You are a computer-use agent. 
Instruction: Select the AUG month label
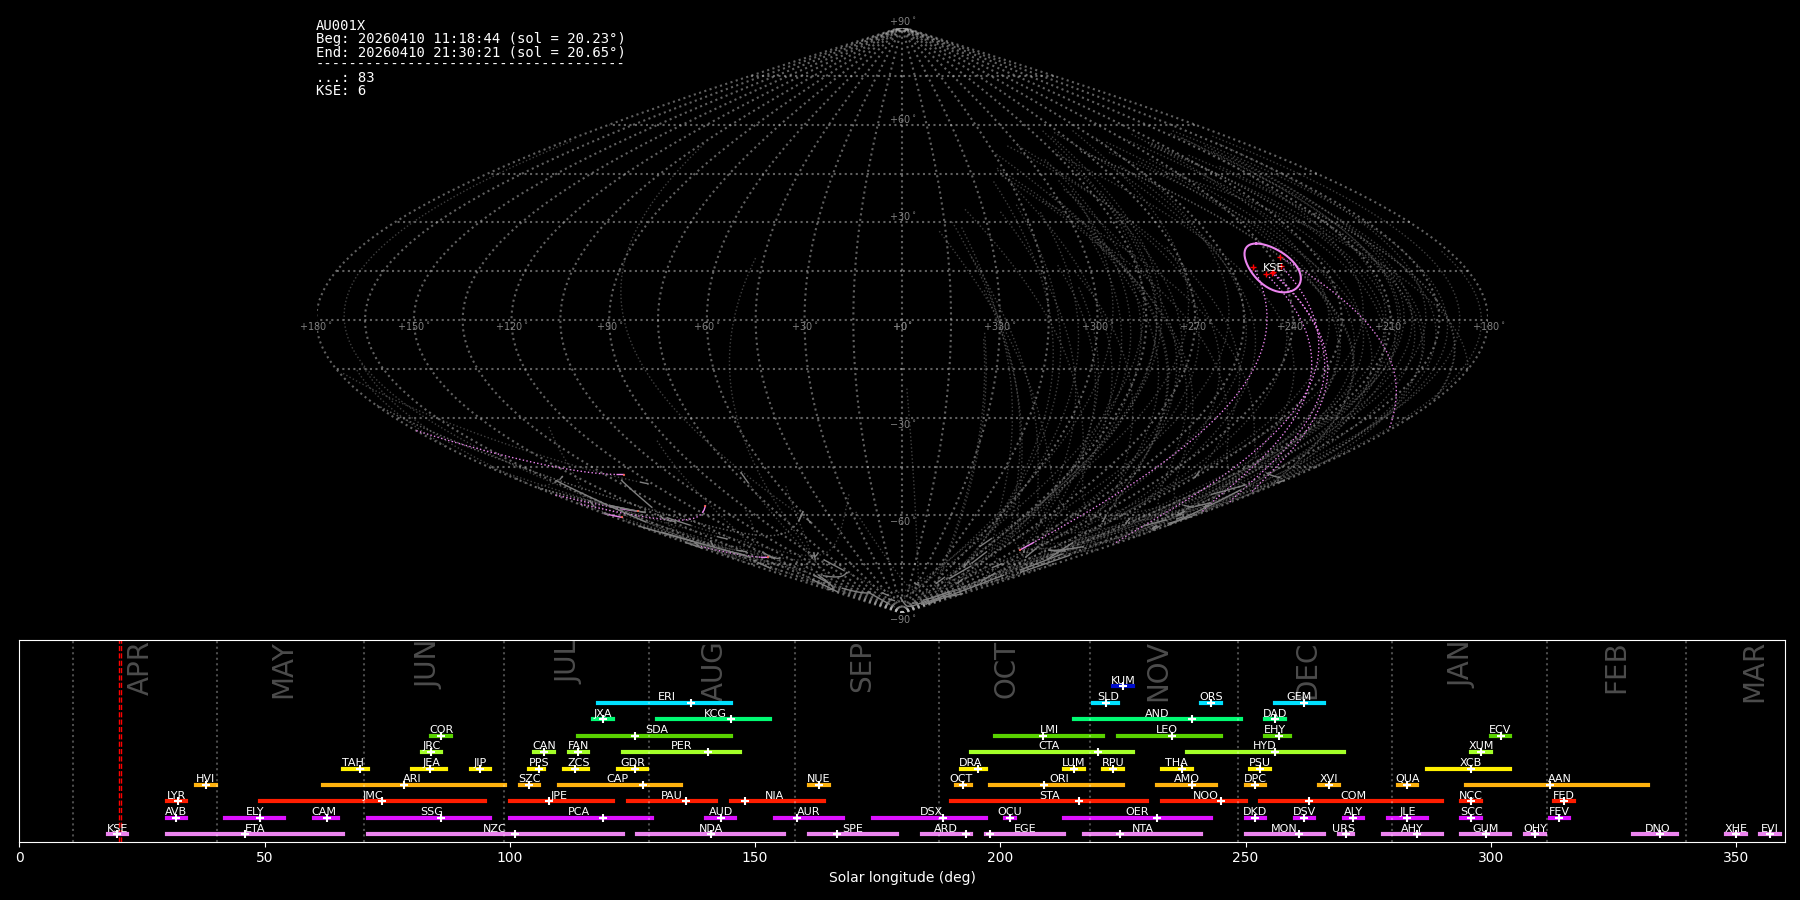(x=712, y=672)
